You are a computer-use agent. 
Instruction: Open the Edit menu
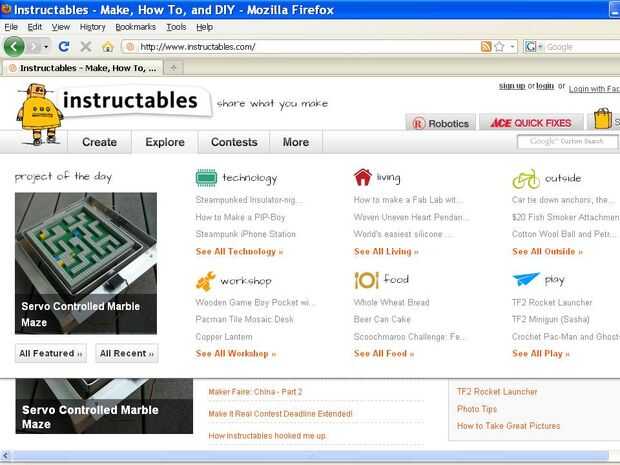click(34, 27)
